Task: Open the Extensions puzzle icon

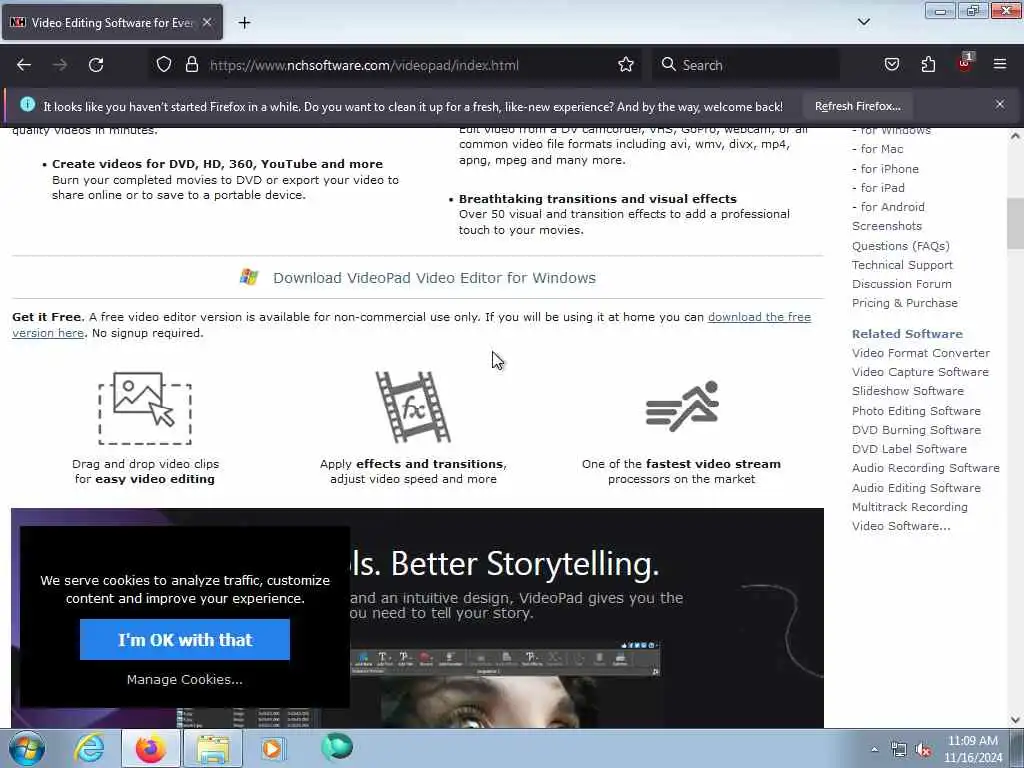Action: [x=928, y=65]
